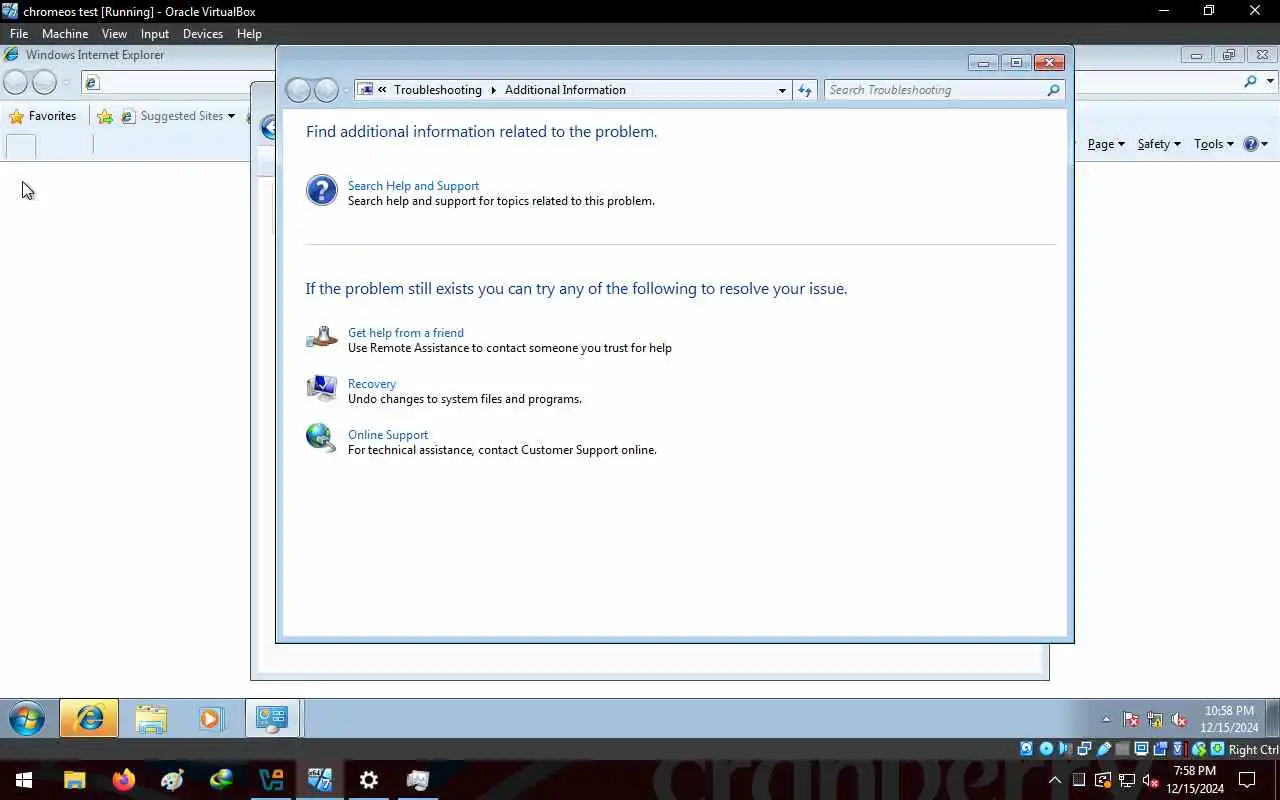Screen dimensions: 1280x800
Task: Click the Internet Explorer address bar field
Action: tap(180, 82)
